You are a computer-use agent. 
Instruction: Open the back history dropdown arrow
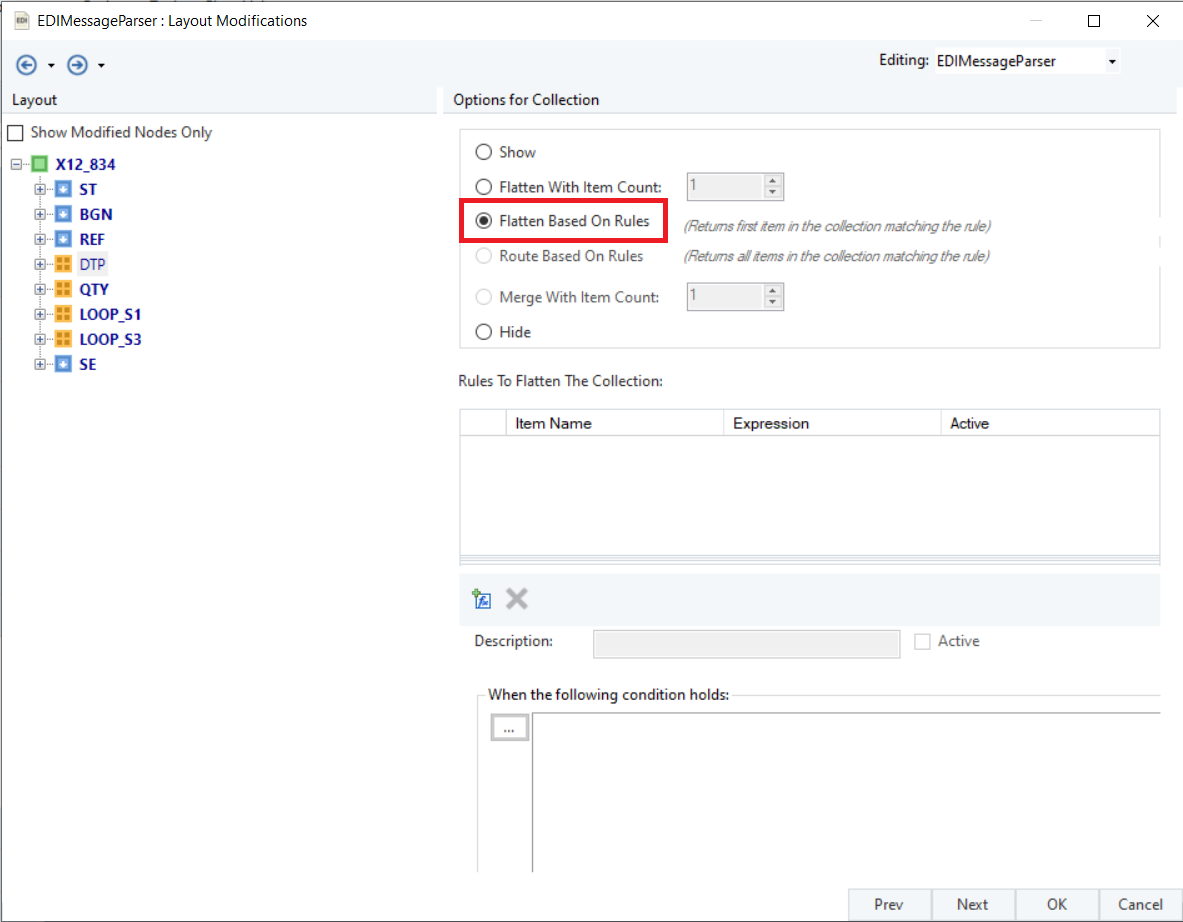(51, 66)
